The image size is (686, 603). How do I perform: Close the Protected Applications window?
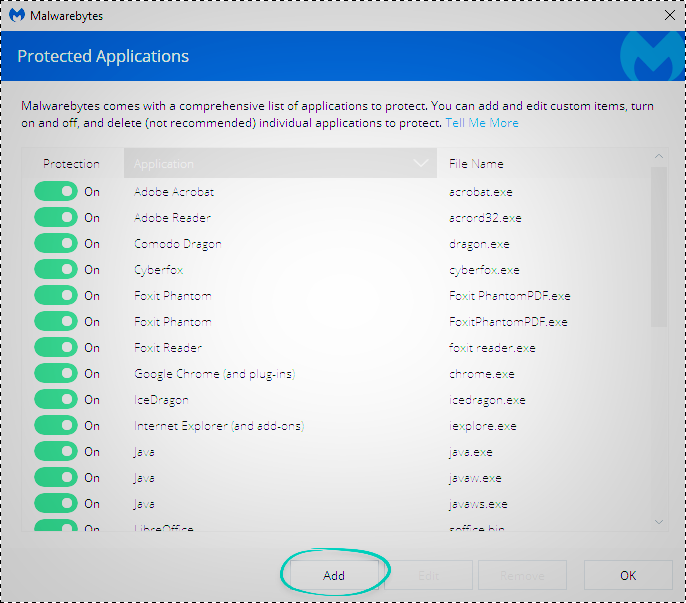pyautogui.click(x=668, y=16)
